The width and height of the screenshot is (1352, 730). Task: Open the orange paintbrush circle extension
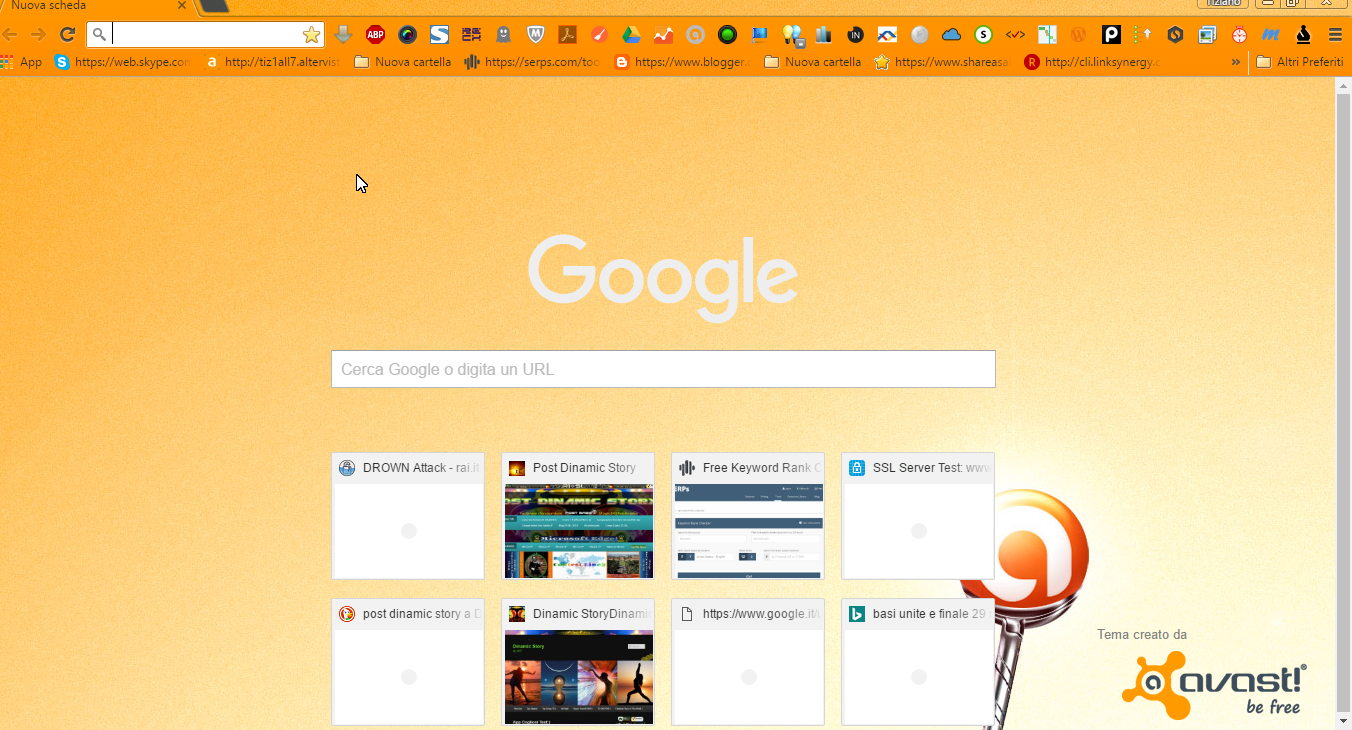point(599,35)
